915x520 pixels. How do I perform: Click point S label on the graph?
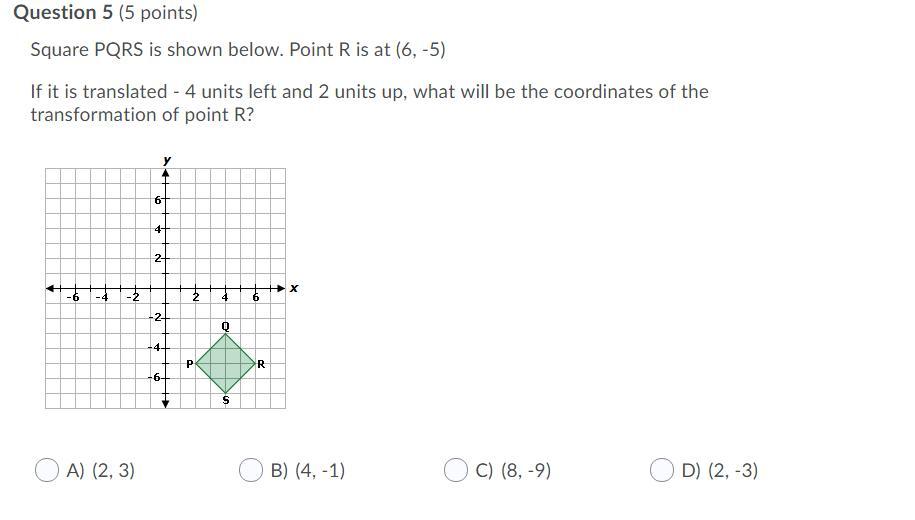tap(226, 400)
